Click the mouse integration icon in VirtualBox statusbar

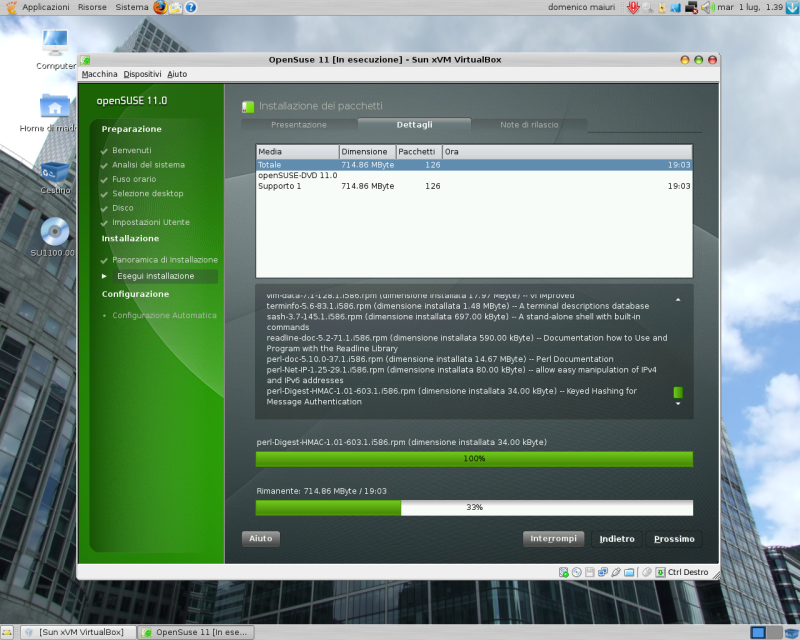[645, 572]
